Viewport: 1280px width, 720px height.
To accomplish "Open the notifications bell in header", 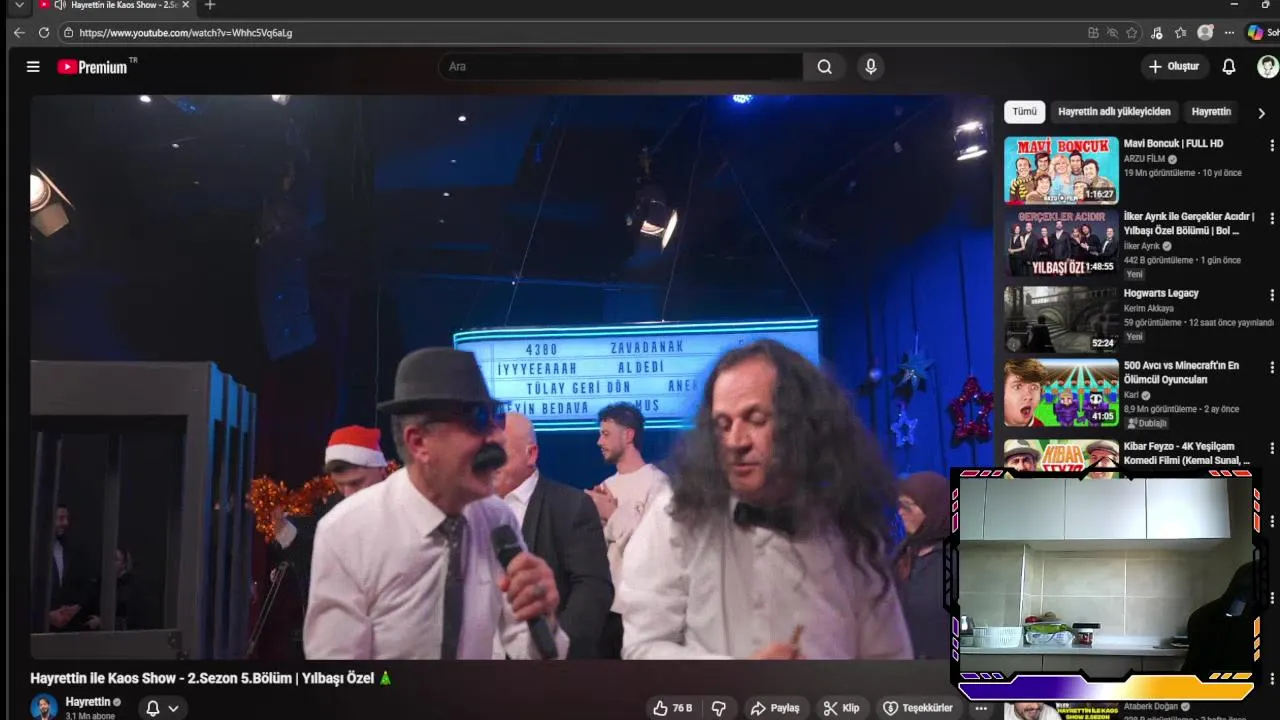I will coord(1229,67).
